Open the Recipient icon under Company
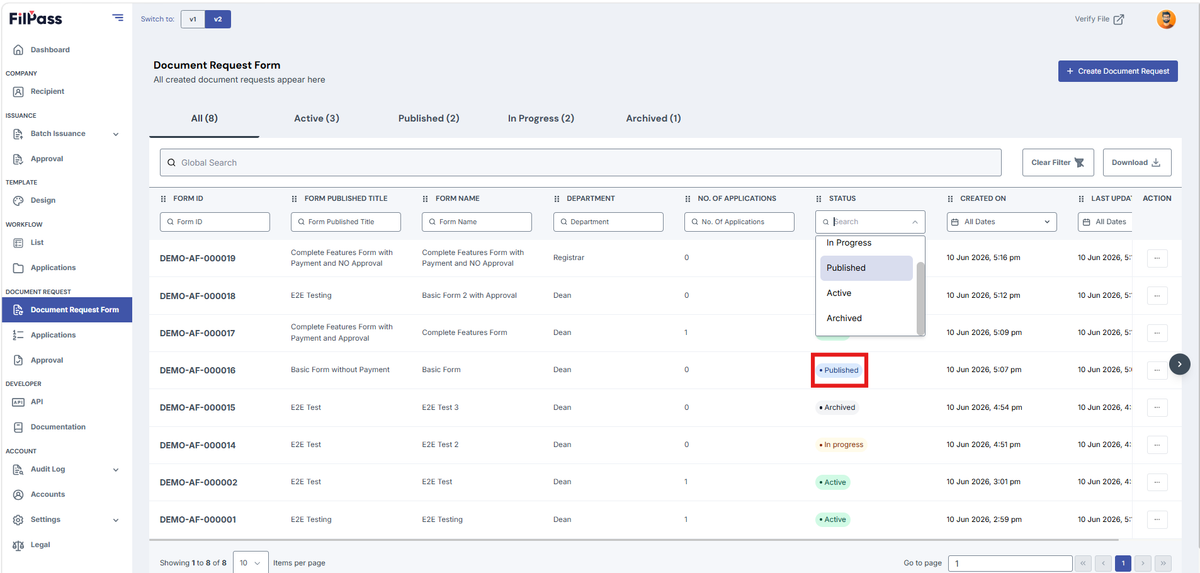The height and width of the screenshot is (573, 1200). (18, 91)
